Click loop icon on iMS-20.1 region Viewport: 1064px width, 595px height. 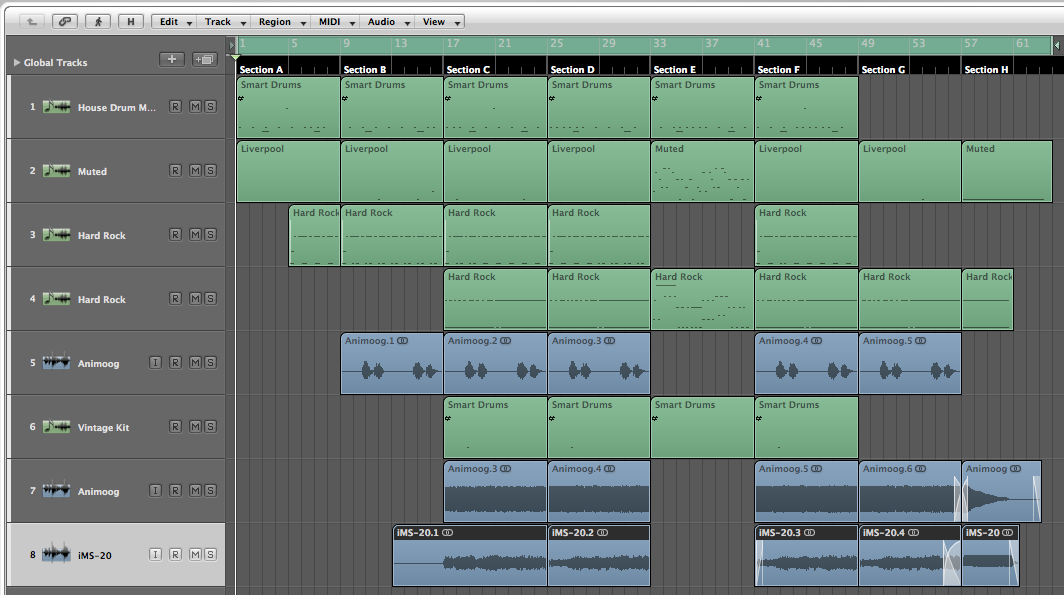(x=447, y=533)
